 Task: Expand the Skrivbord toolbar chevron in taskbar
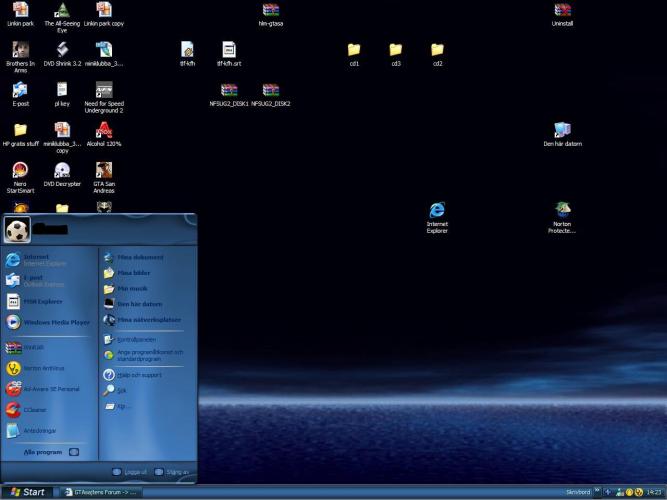(x=596, y=491)
